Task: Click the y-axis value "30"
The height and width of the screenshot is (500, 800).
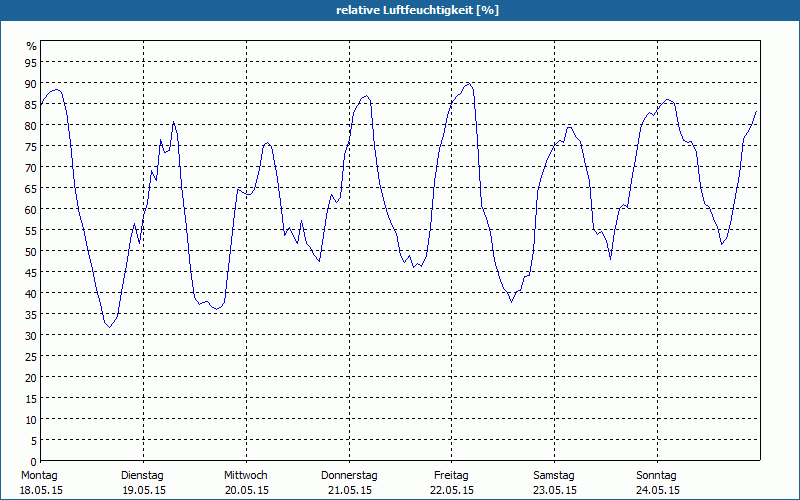Action: point(31,335)
